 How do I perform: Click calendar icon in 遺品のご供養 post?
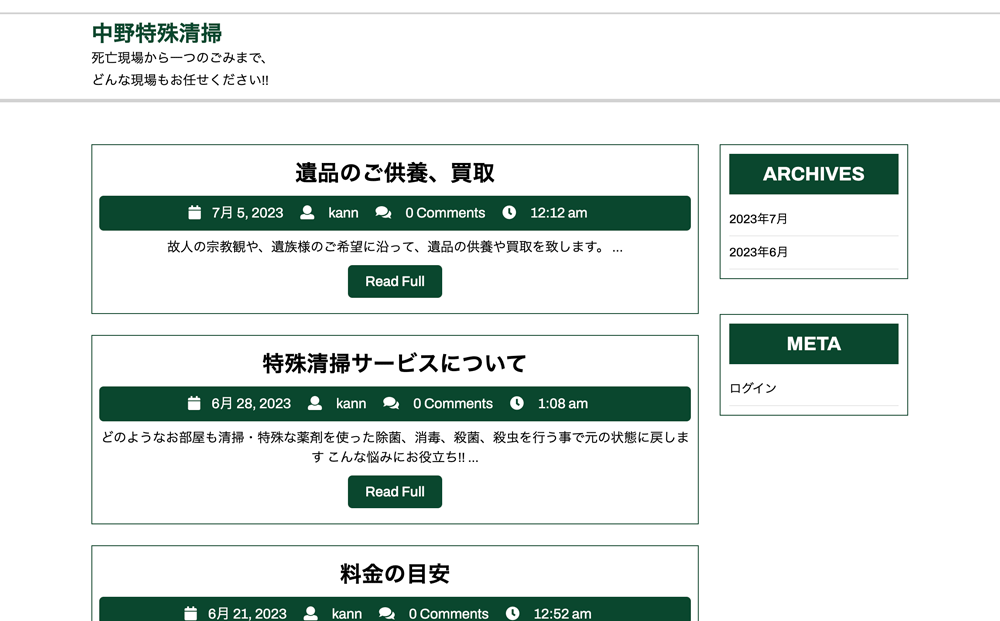[x=195, y=213]
